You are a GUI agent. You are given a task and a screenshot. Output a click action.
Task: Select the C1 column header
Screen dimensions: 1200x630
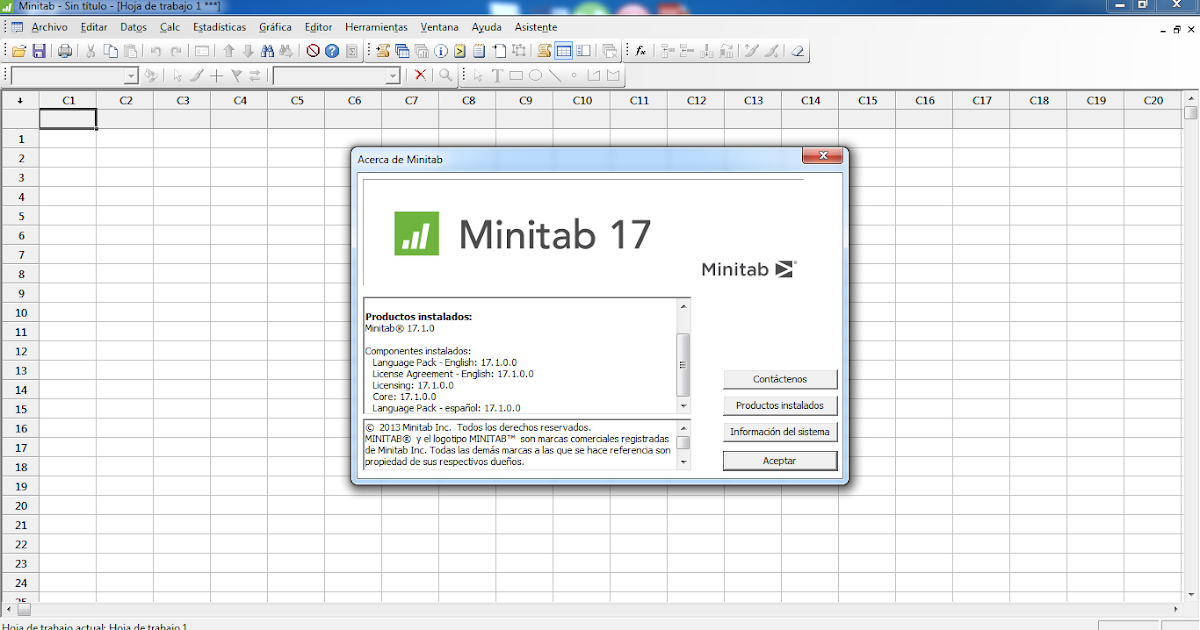(68, 100)
